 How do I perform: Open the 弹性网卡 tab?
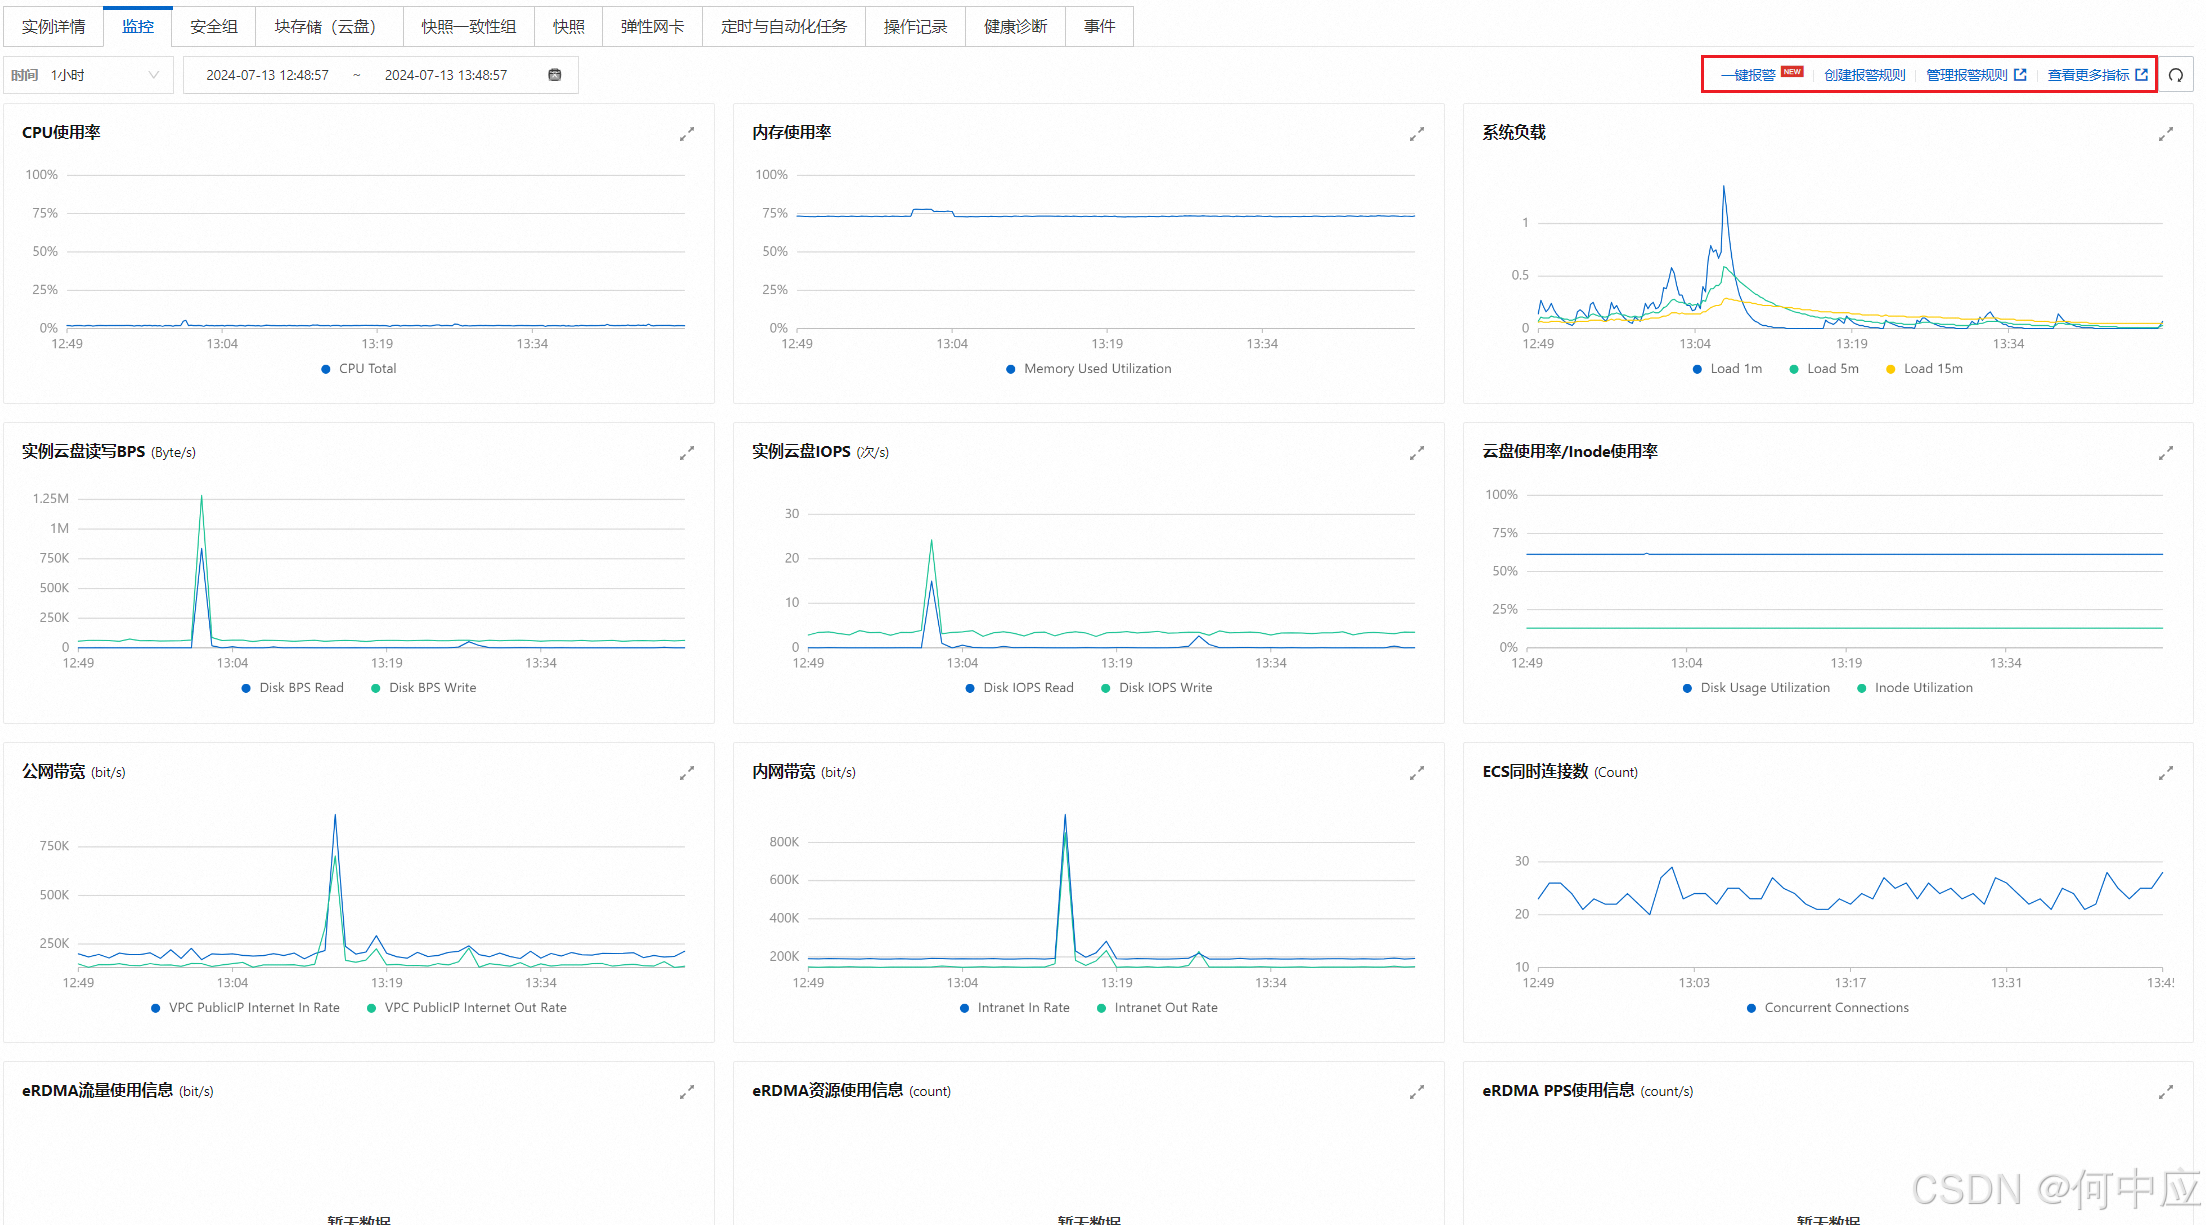(x=652, y=27)
